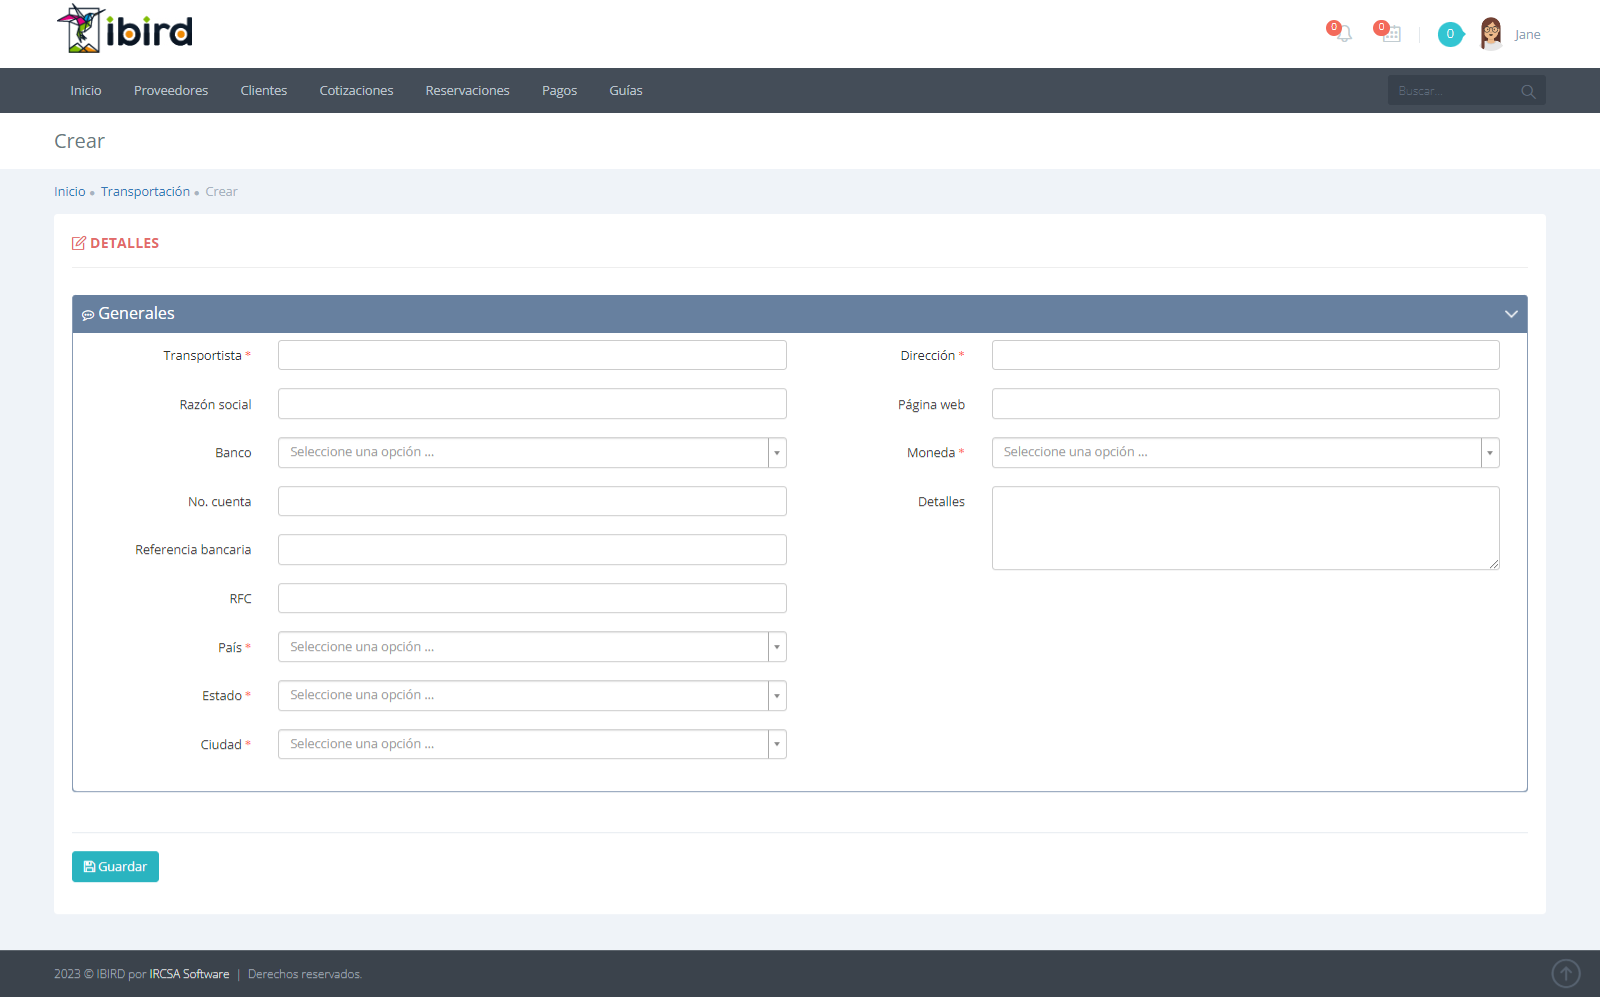The width and height of the screenshot is (1600, 997).
Task: Focus the No. cuenta input field
Action: 532,501
